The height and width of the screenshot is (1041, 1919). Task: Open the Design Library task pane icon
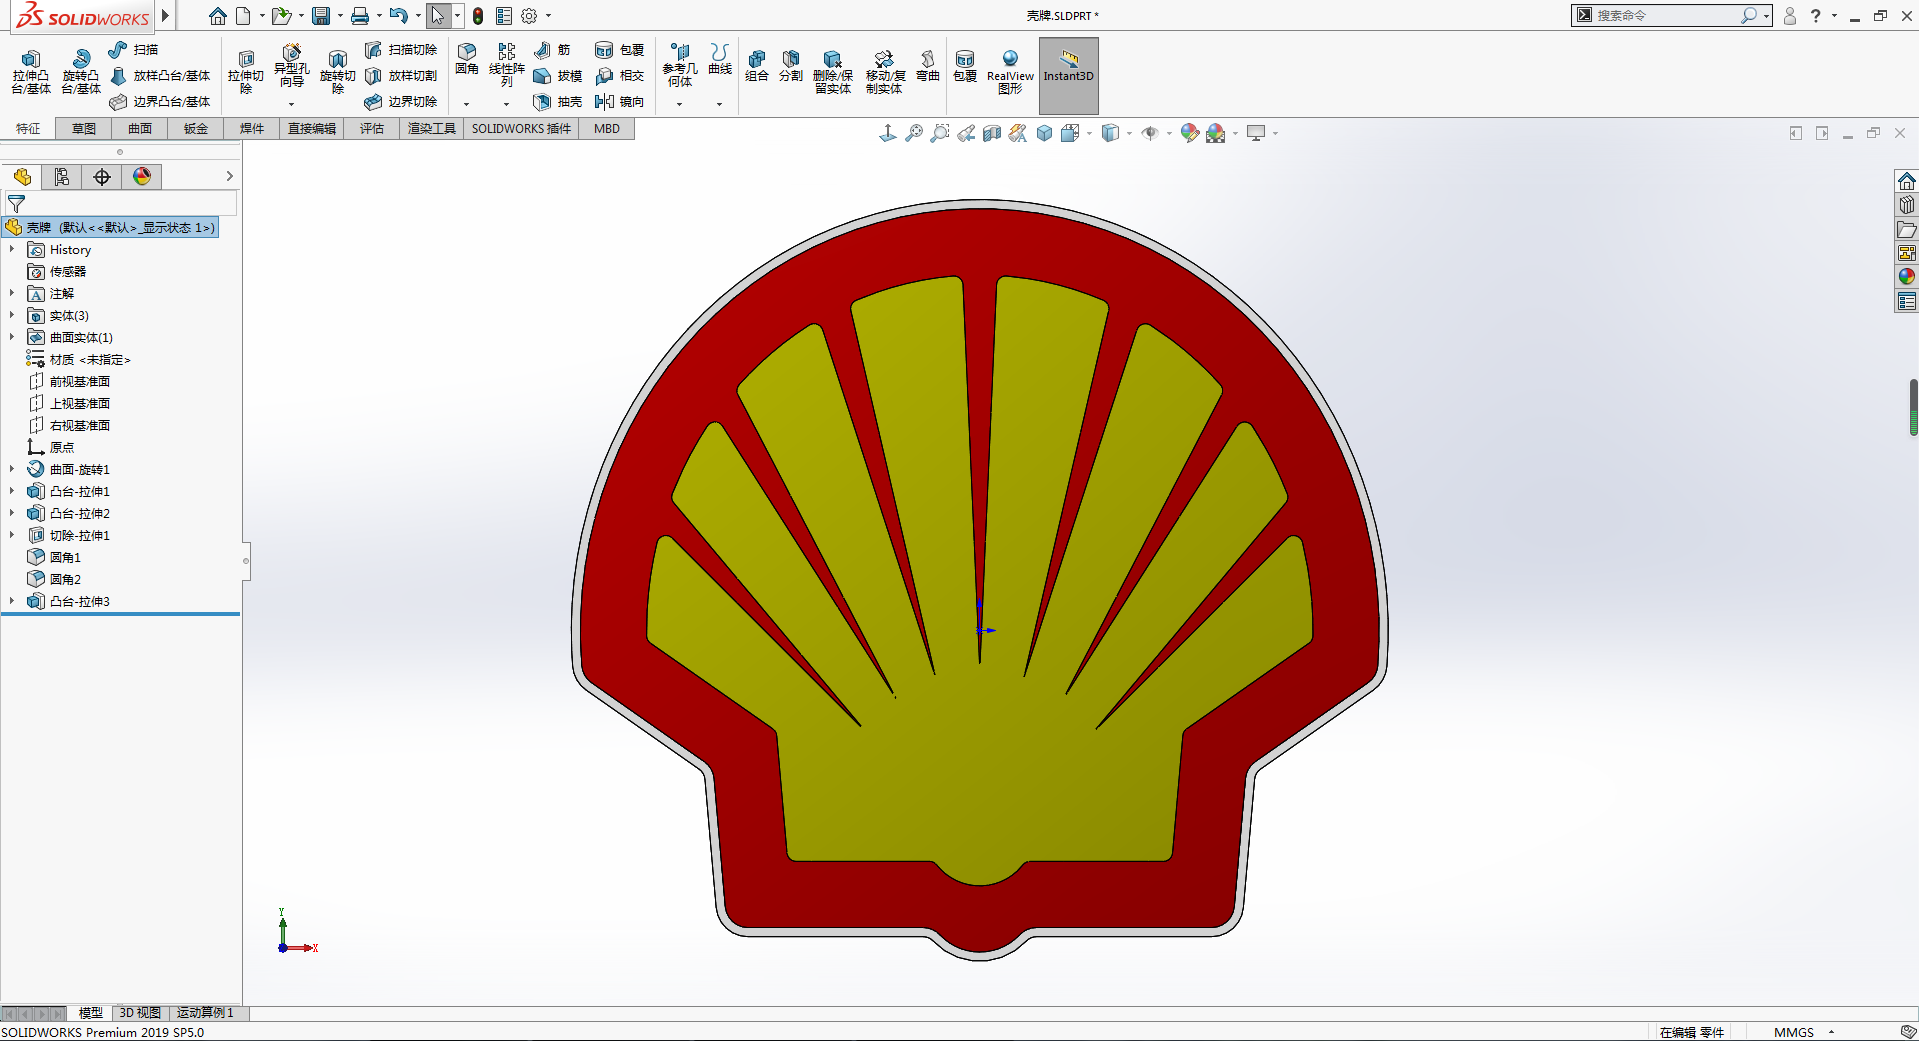click(1907, 205)
